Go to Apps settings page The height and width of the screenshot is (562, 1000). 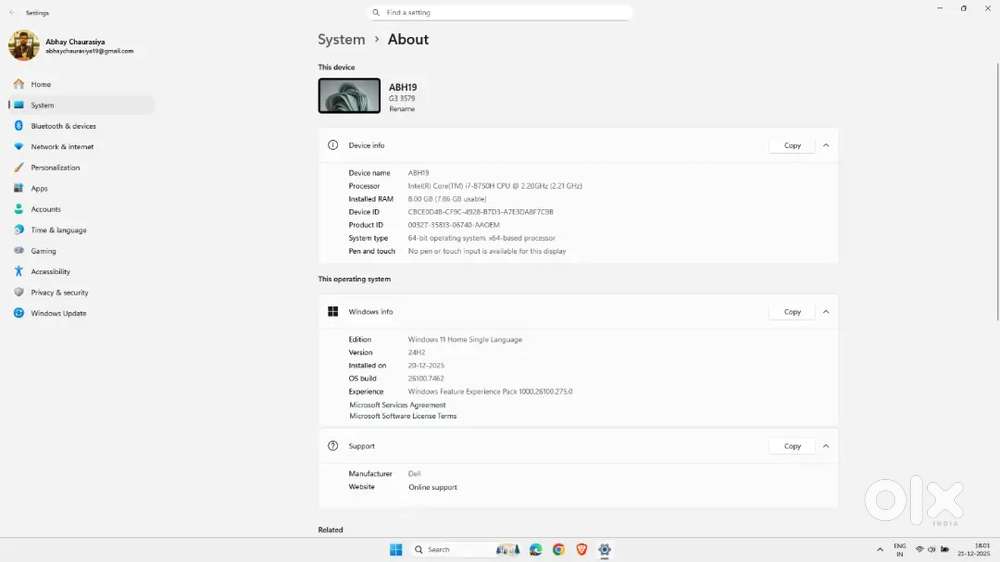39,188
